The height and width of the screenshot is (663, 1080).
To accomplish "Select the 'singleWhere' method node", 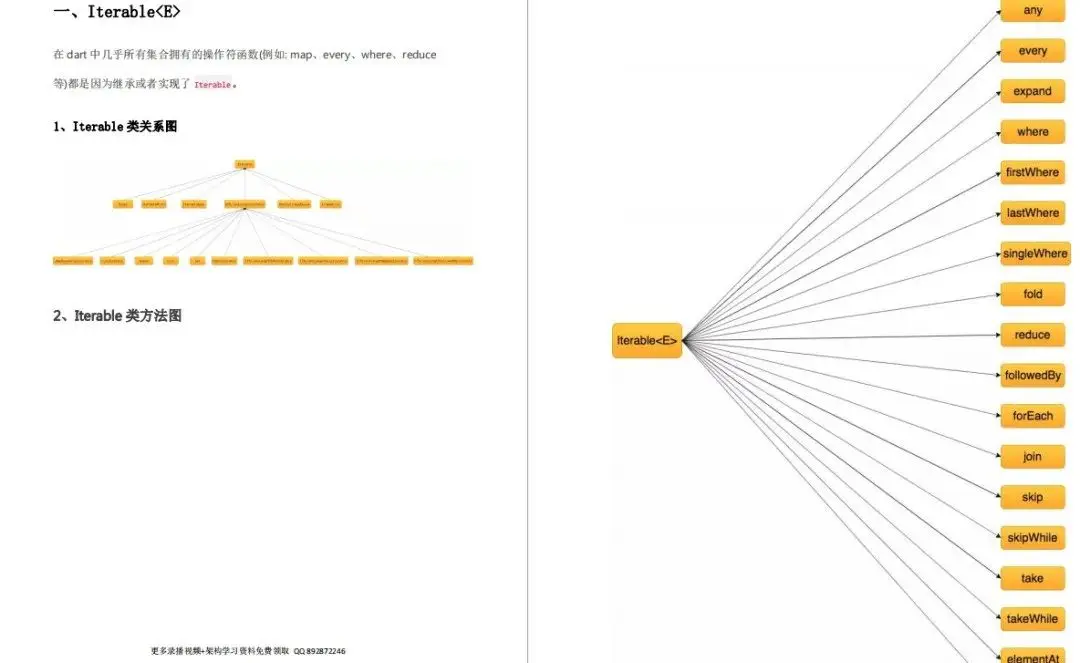I will click(1035, 254).
